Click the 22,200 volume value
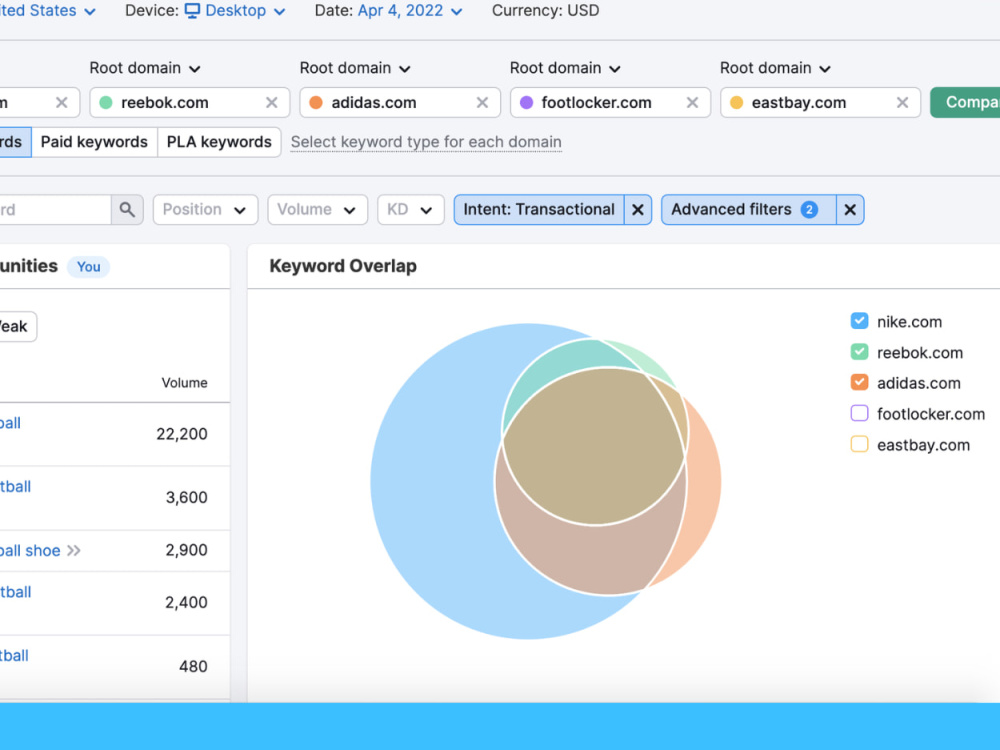Image resolution: width=1000 pixels, height=750 pixels. pos(182,434)
